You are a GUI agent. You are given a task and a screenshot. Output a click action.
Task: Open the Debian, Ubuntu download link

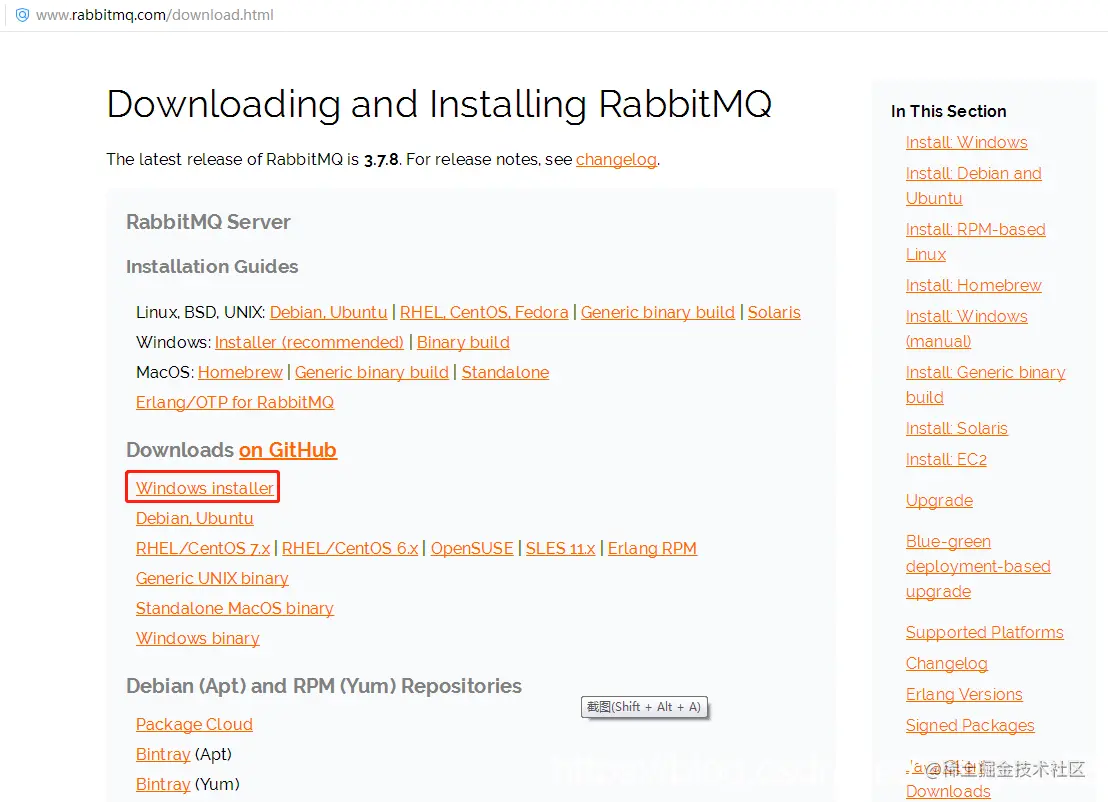pos(194,518)
